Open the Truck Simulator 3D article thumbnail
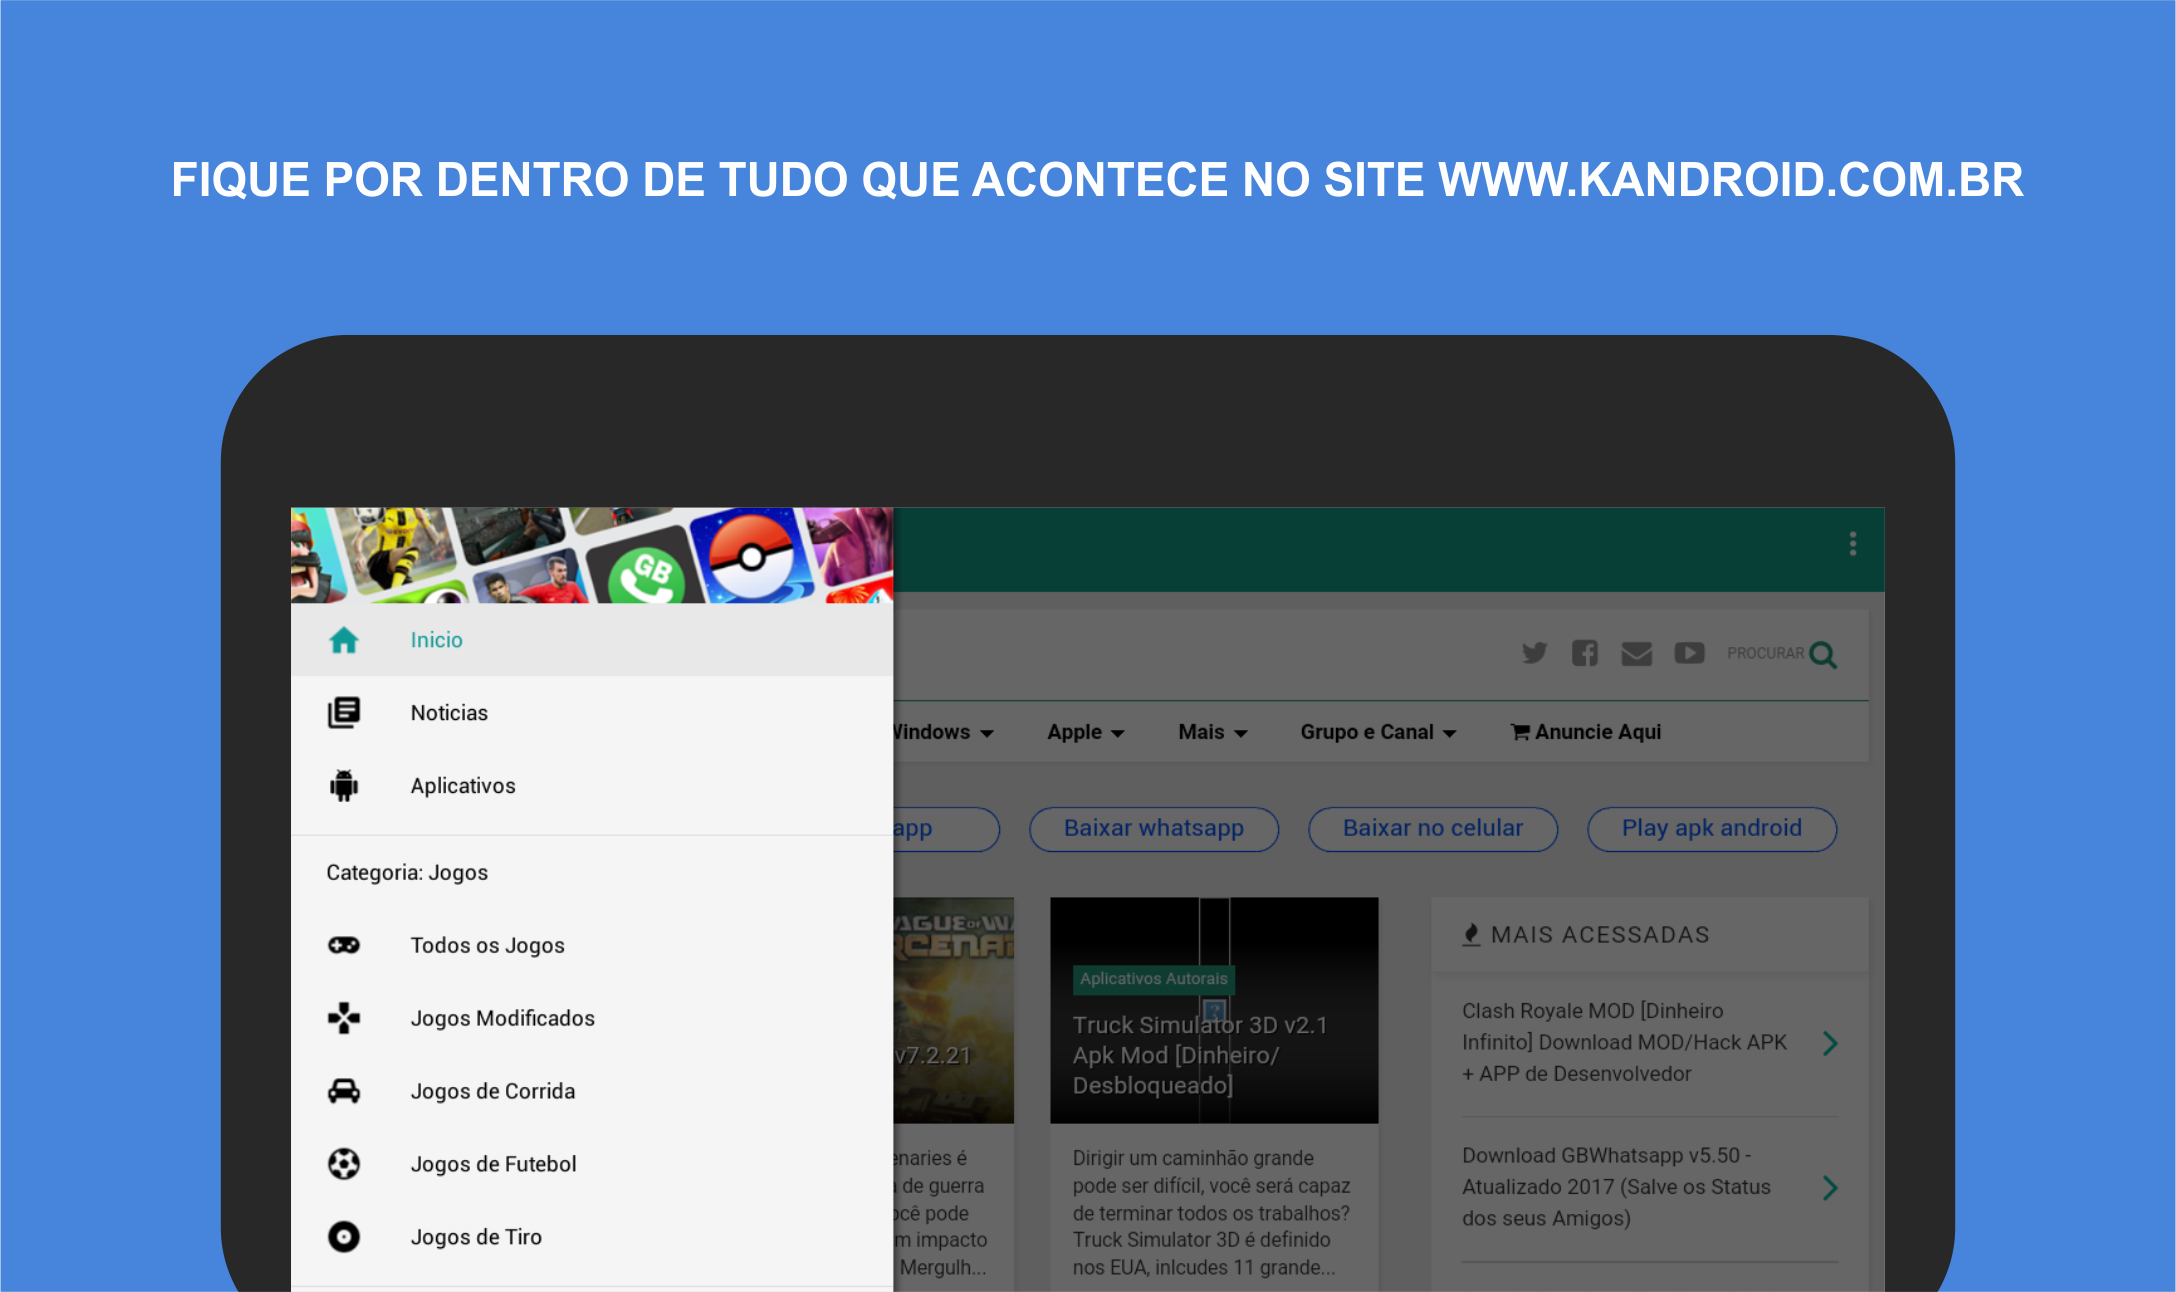Viewport: 2176px width, 1292px height. [x=1213, y=1010]
